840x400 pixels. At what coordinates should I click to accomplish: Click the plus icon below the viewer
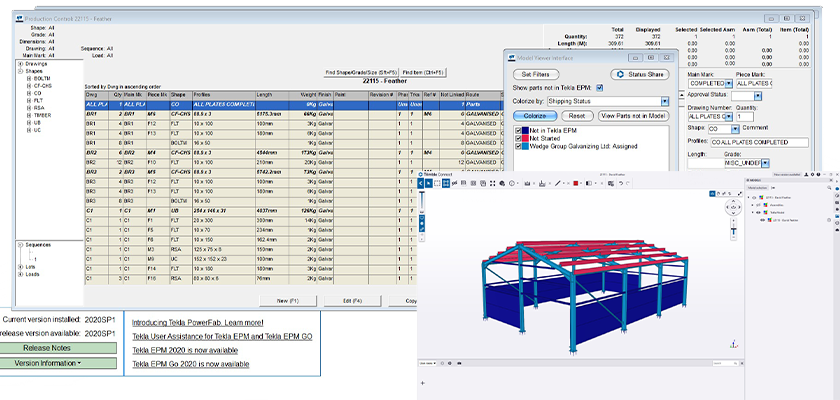click(423, 383)
